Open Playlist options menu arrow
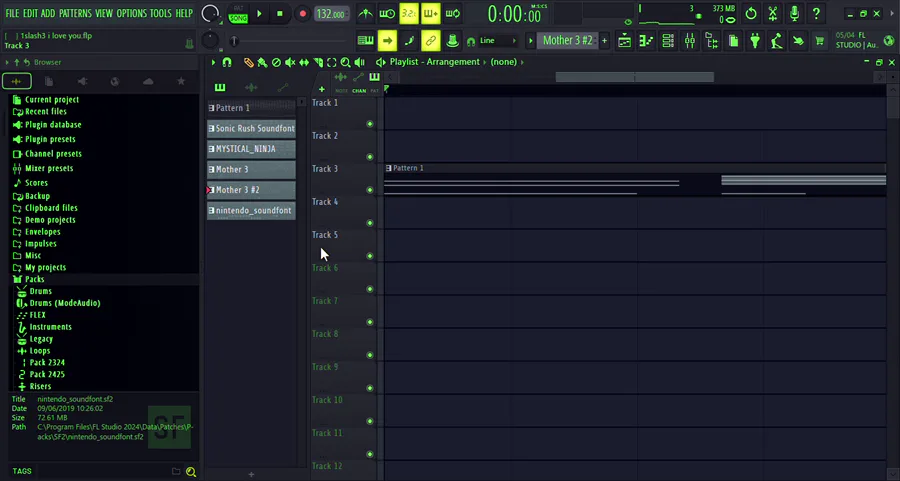The image size is (900, 481). click(213, 63)
